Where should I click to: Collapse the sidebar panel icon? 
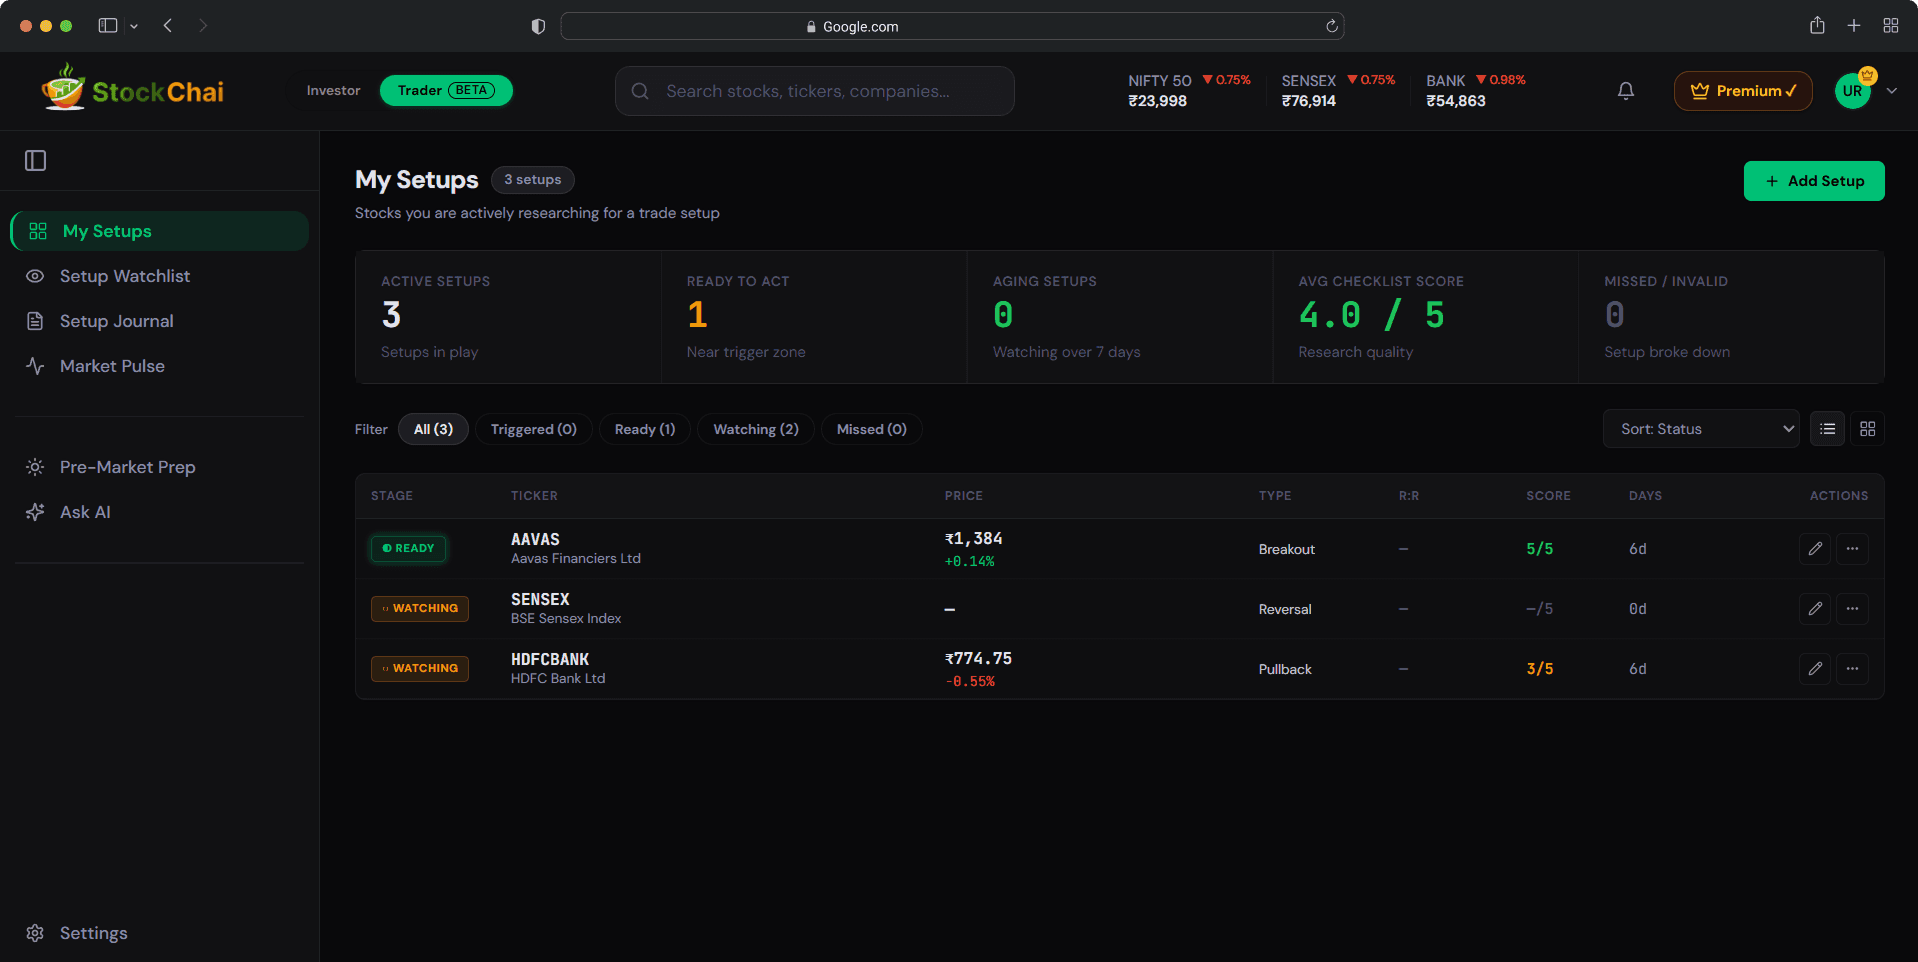click(x=36, y=160)
